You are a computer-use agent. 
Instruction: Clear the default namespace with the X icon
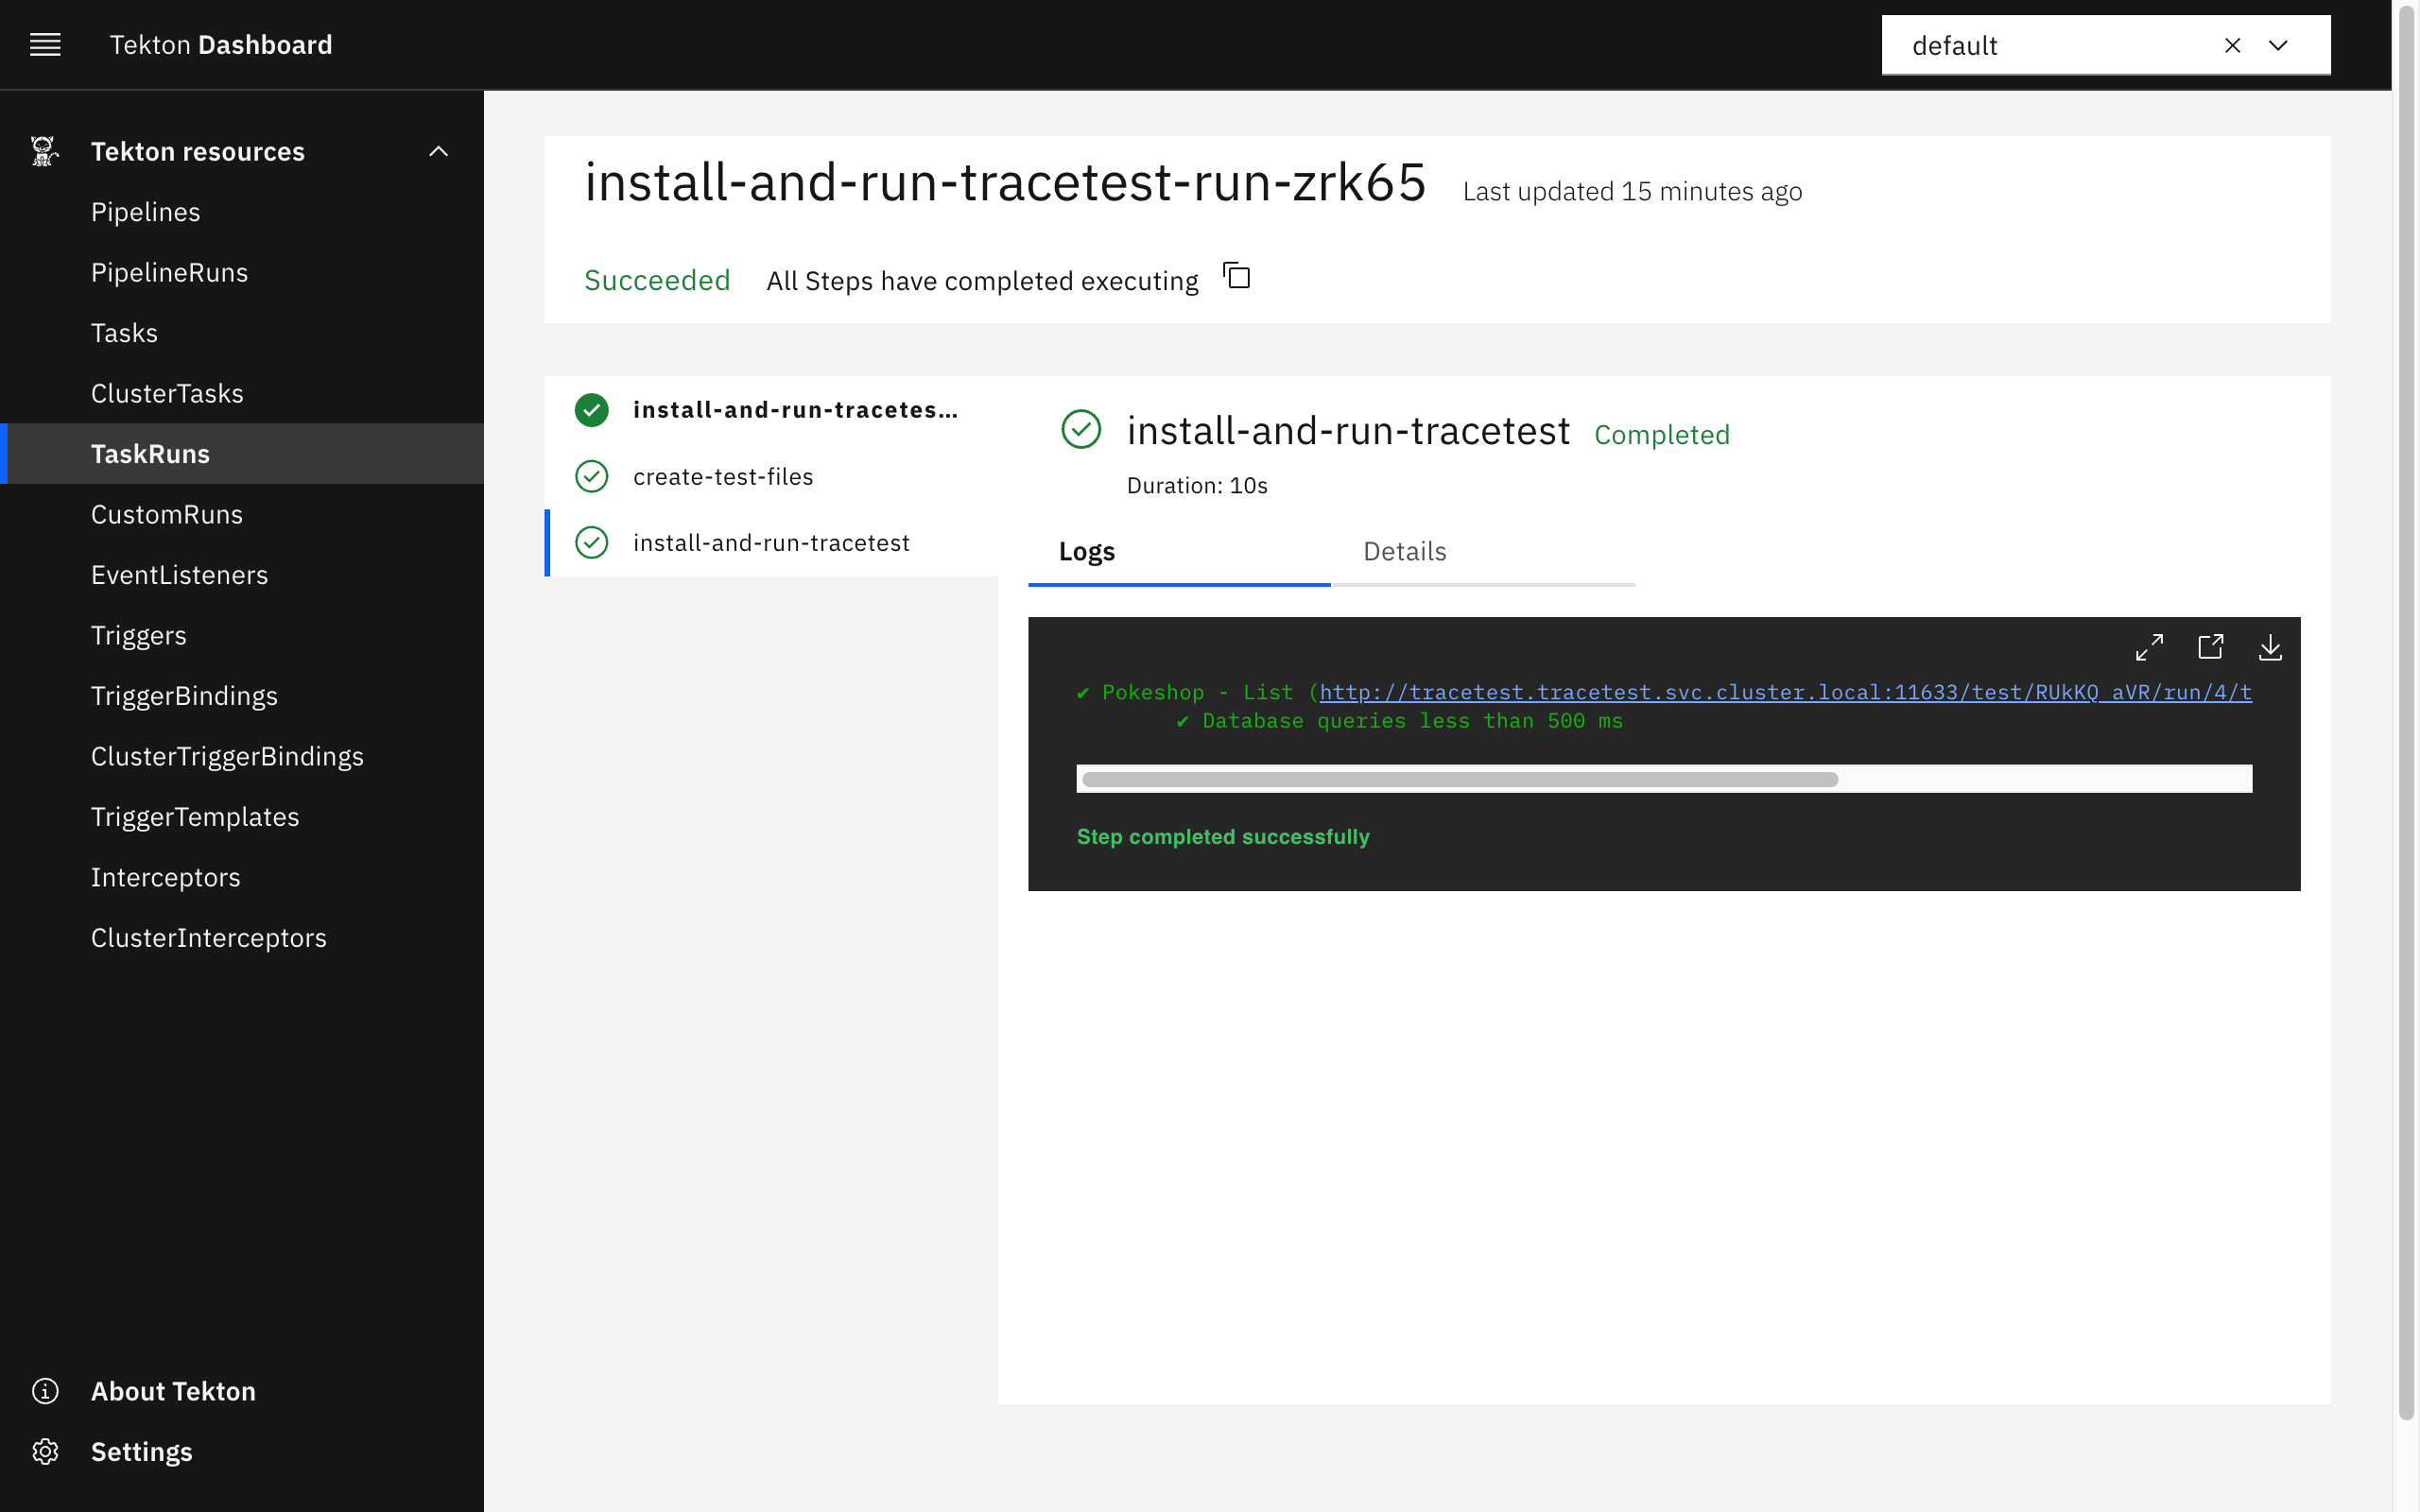pos(2233,45)
